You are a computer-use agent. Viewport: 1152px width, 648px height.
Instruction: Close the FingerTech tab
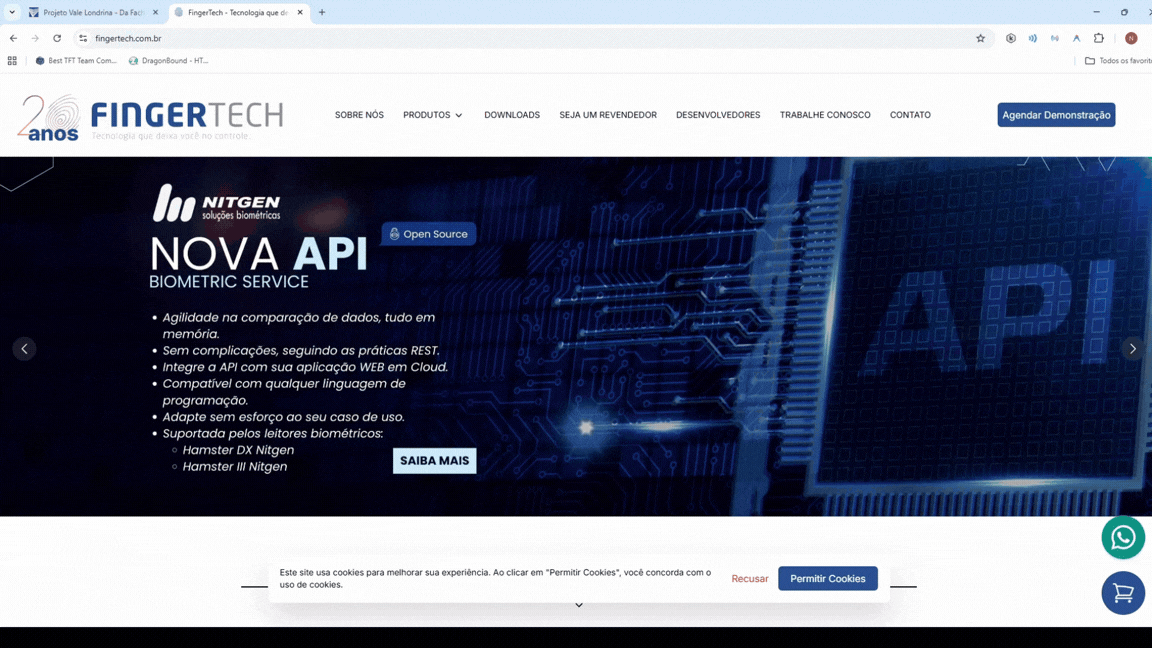[300, 12]
